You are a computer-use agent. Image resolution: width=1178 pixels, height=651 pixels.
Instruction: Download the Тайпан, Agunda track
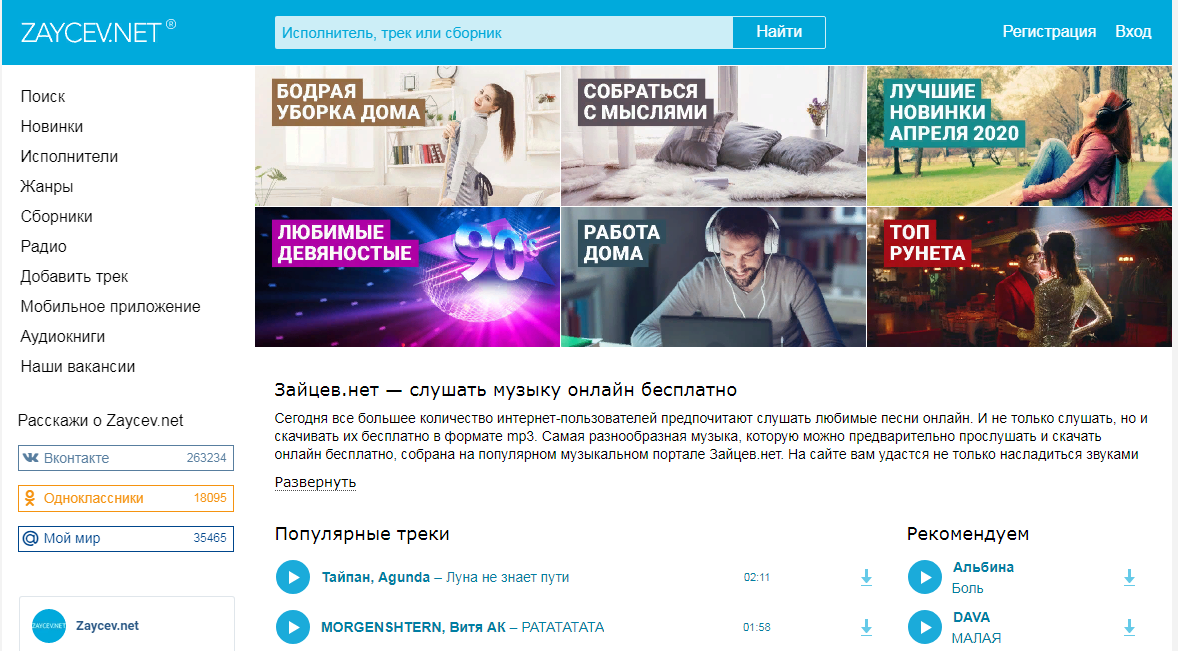pos(866,577)
